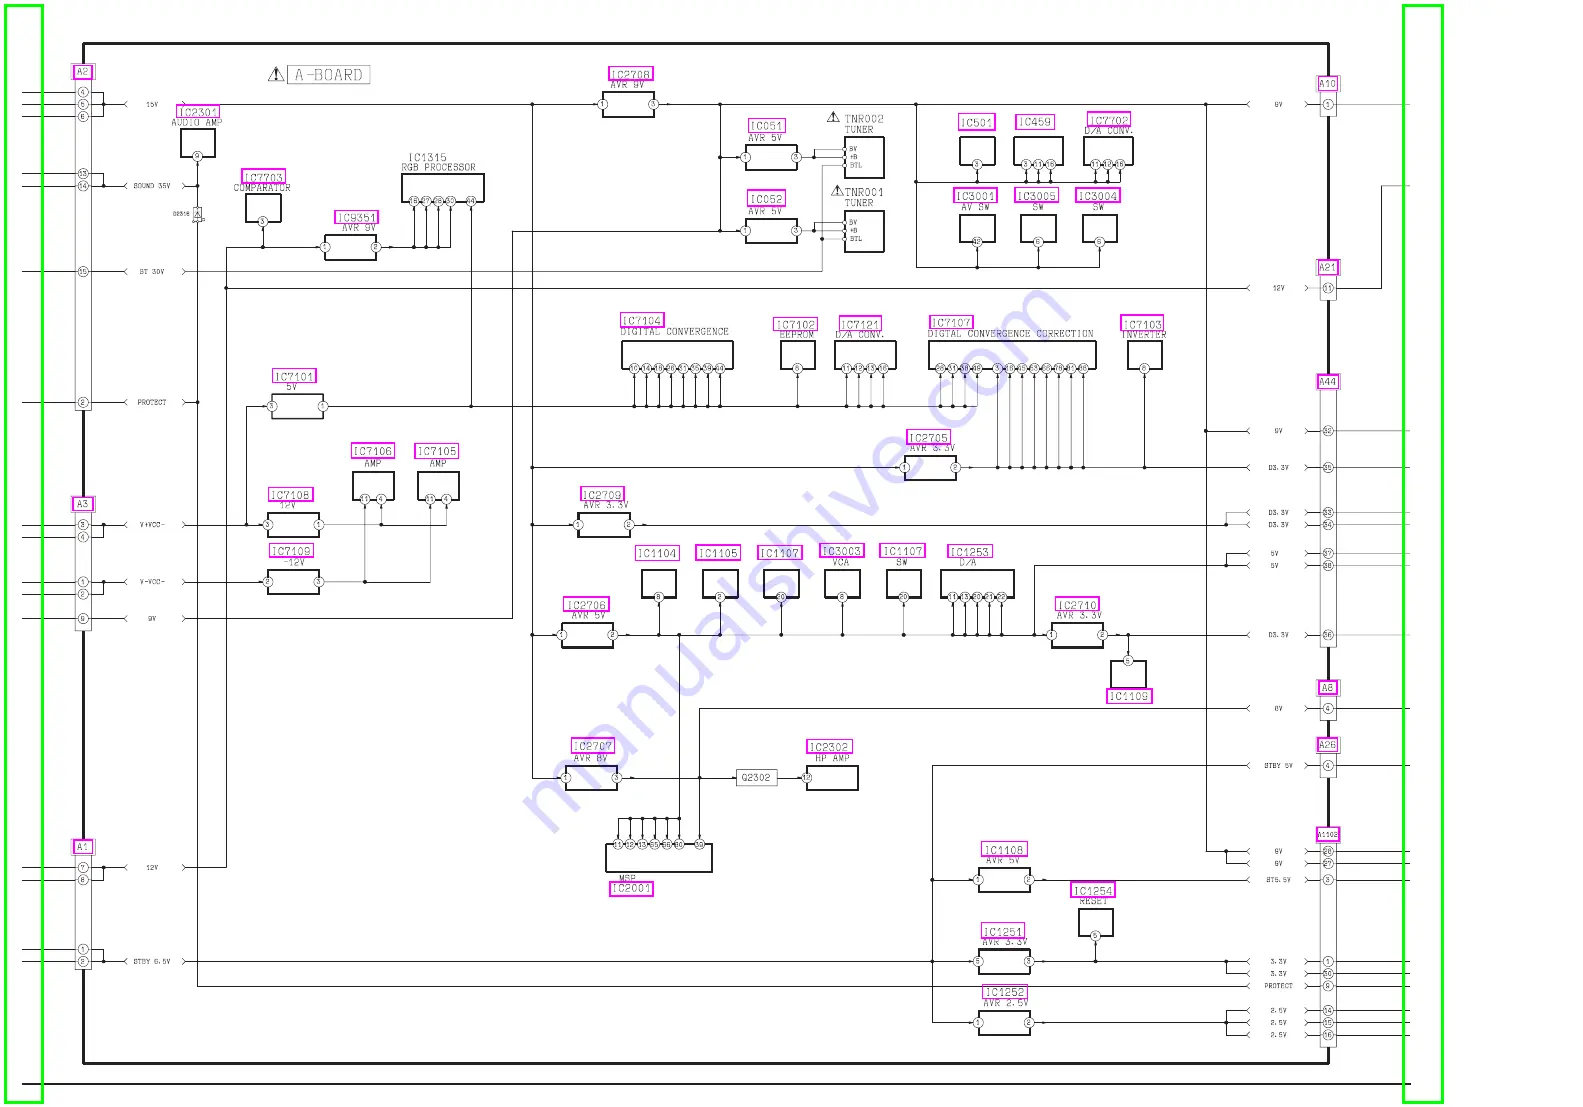
Task: Follow the IC2302 HP AMP link
Action: pyautogui.click(x=830, y=747)
